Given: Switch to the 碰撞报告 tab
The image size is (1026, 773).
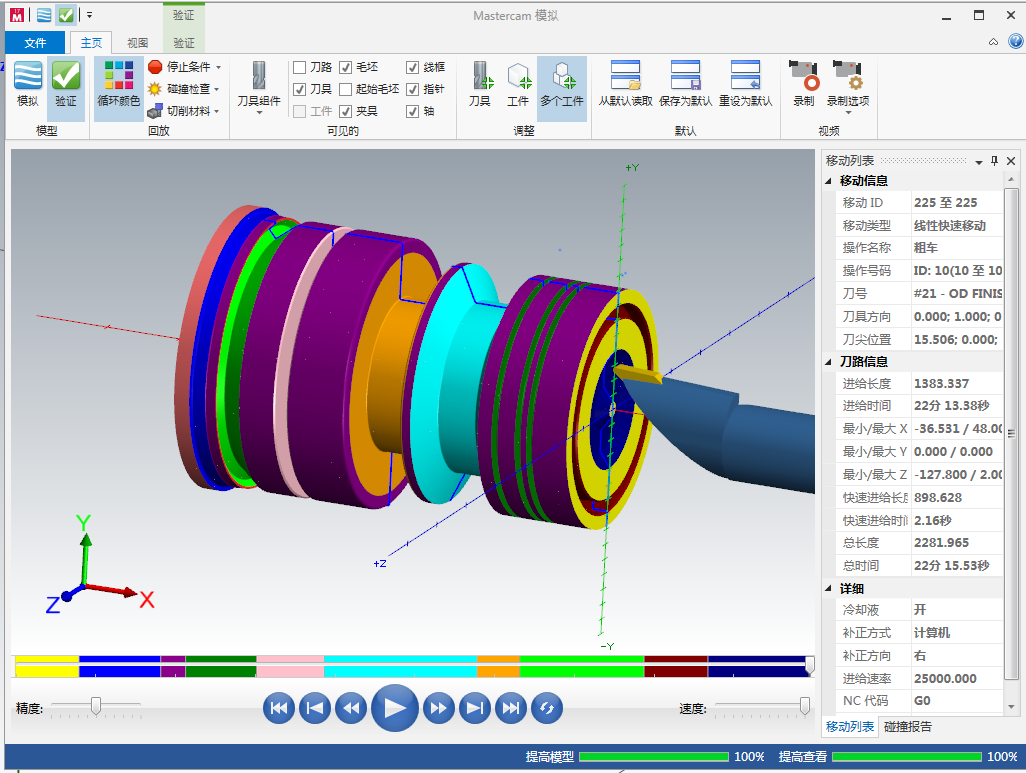Looking at the screenshot, I should coord(907,727).
